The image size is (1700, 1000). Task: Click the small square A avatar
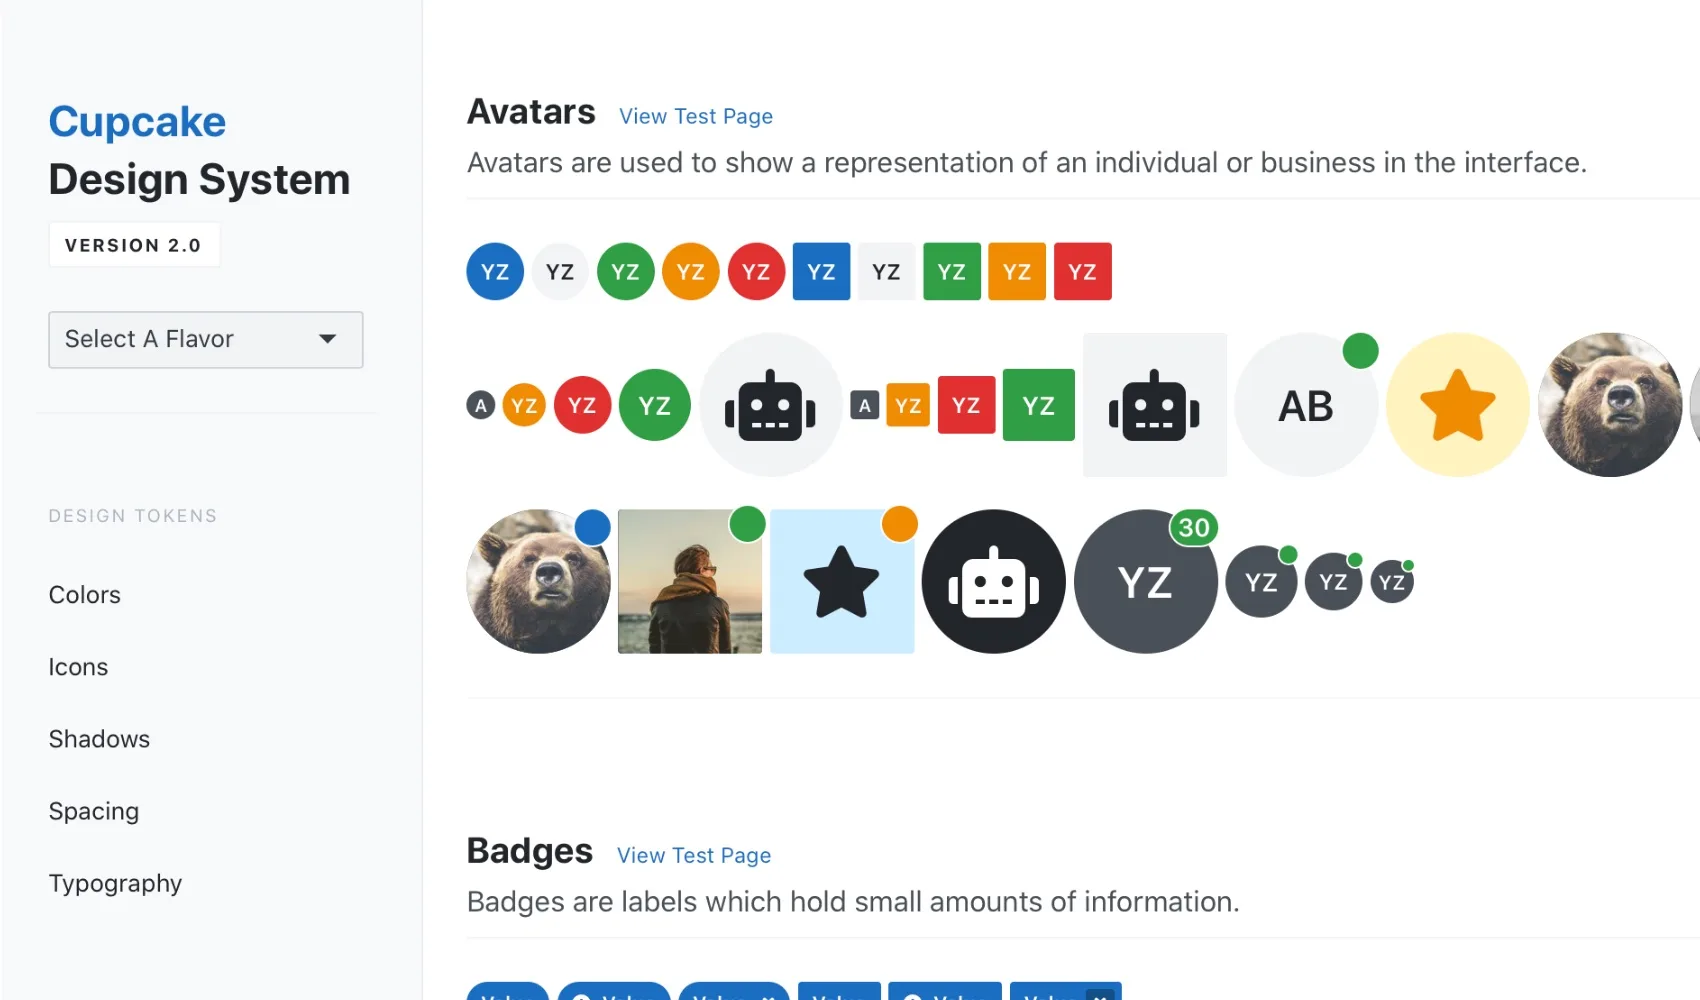click(865, 405)
